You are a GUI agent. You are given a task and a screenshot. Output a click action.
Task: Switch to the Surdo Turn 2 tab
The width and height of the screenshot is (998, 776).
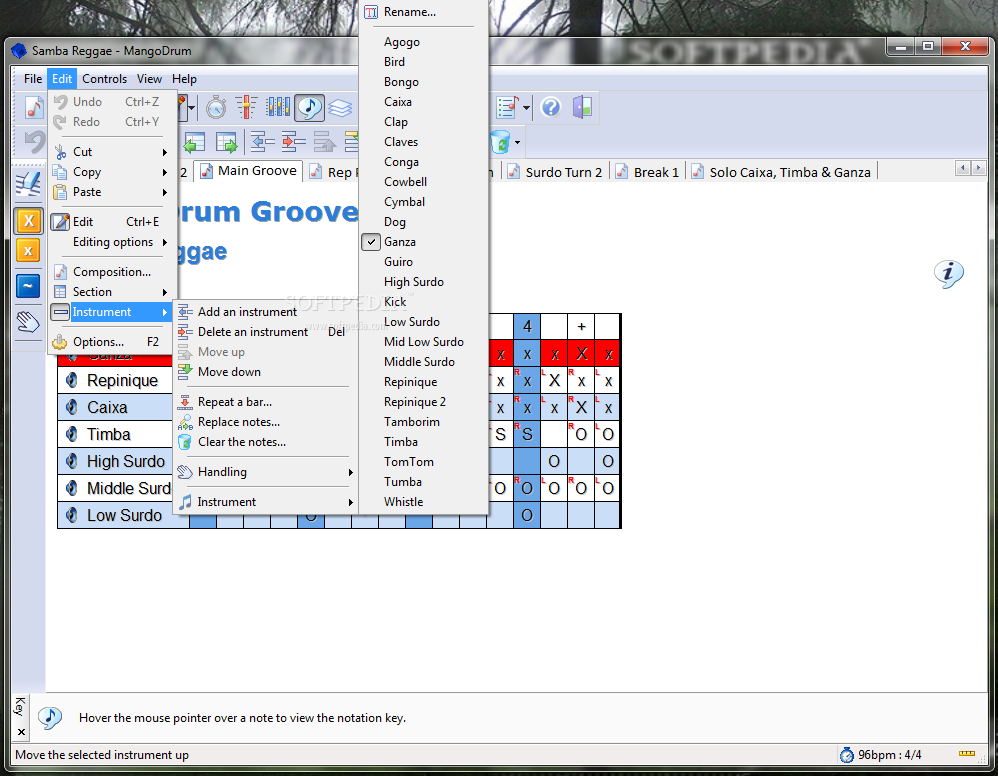tap(556, 172)
